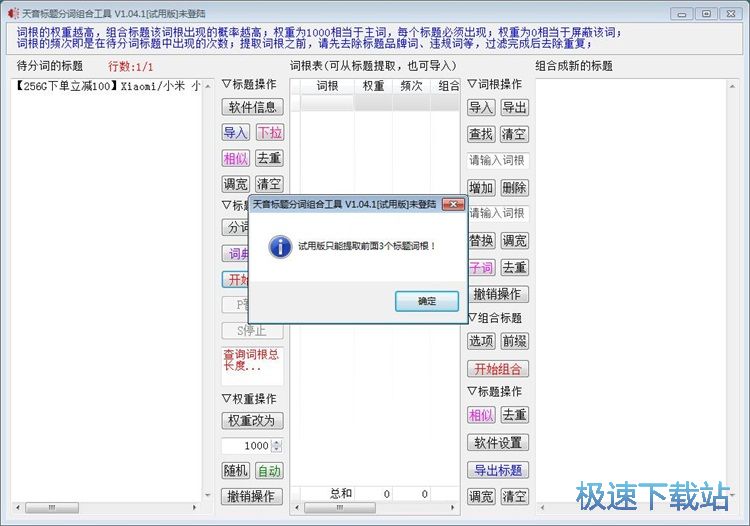This screenshot has width=750, height=526.
Task: Click 调宽 at bottom of right column
Action: 481,496
